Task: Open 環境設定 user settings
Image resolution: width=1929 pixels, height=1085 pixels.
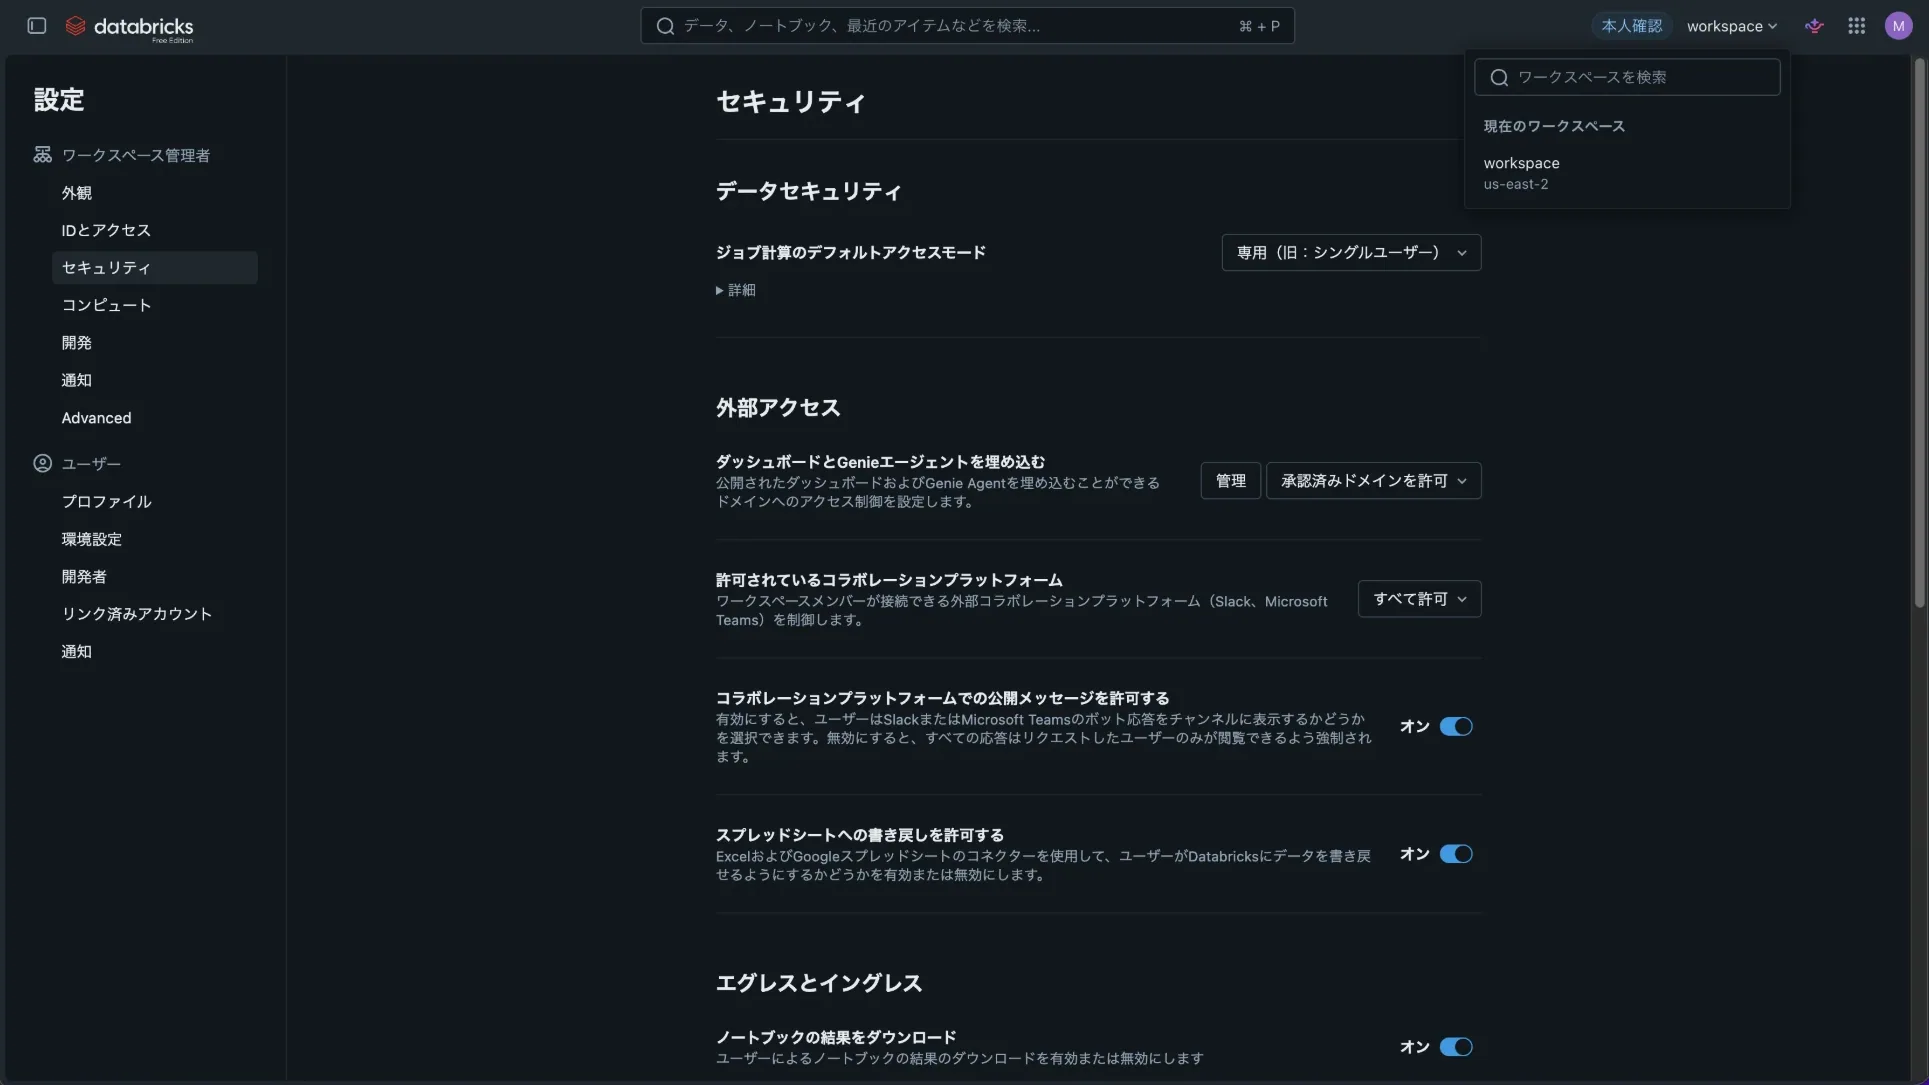Action: point(154,539)
